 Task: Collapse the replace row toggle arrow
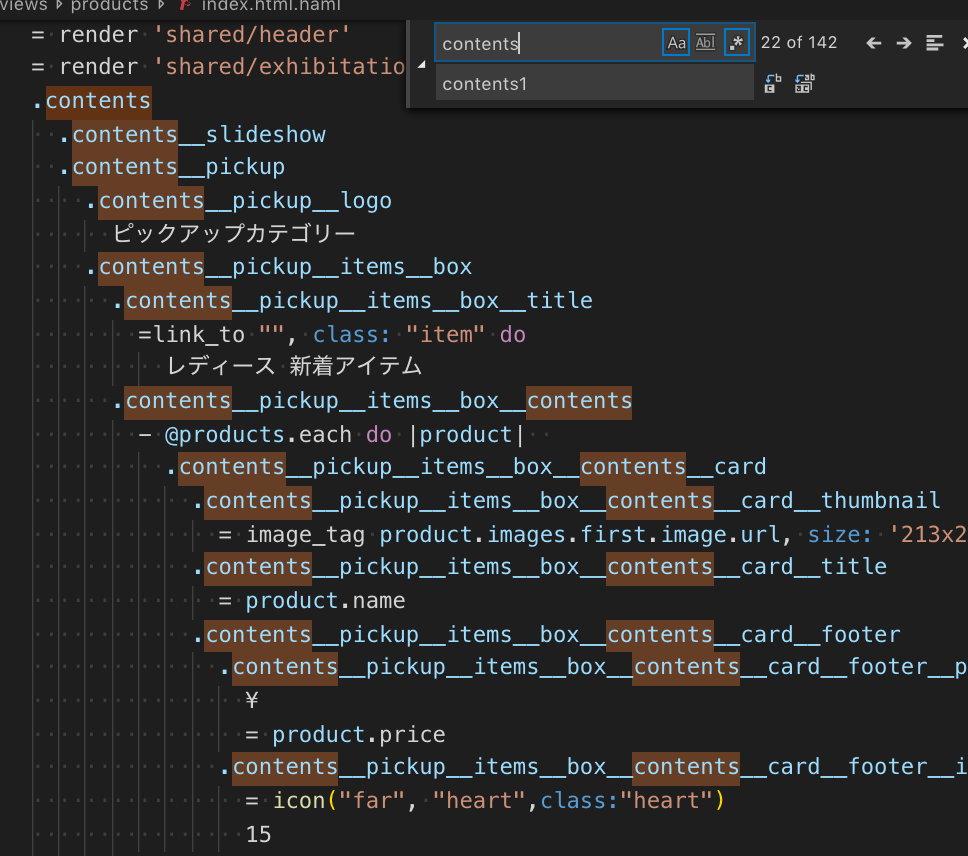pos(422,64)
